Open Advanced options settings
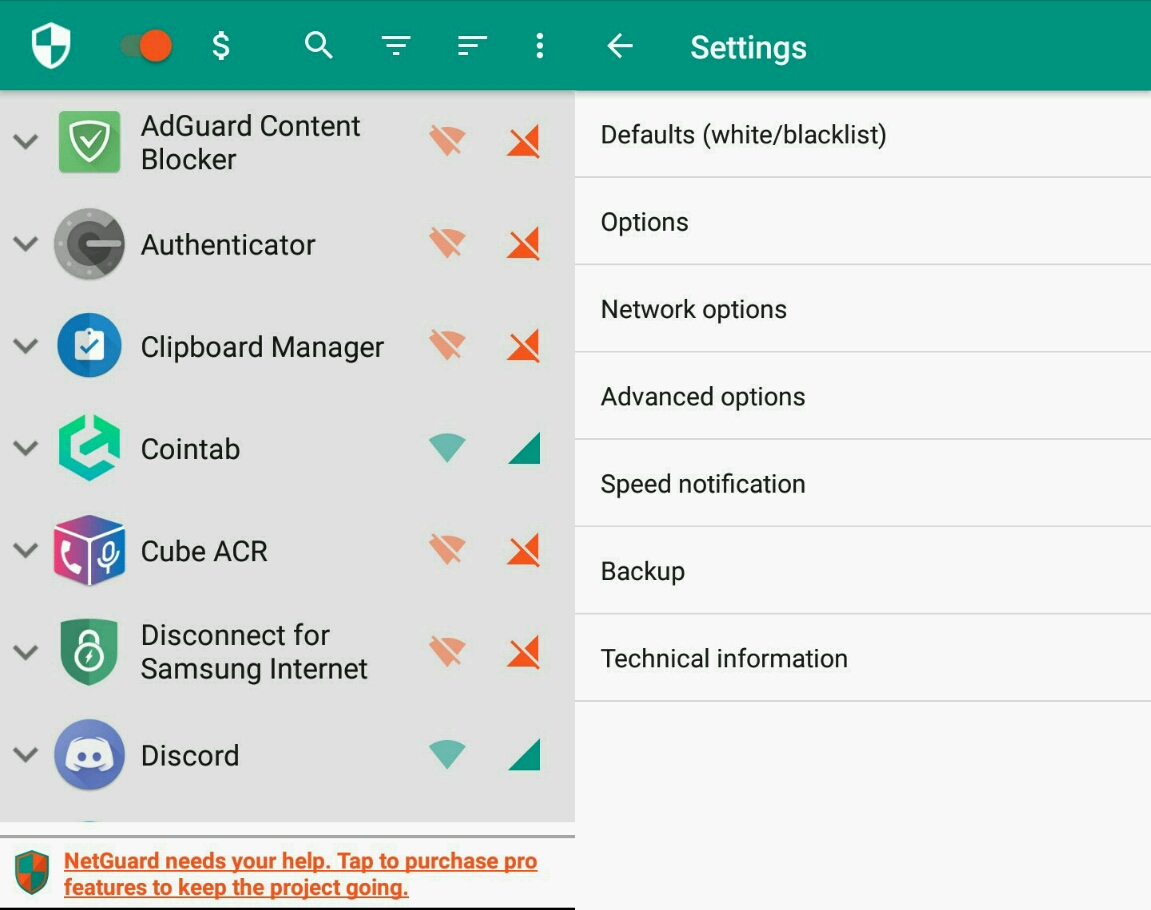Viewport: 1151px width, 910px height. pyautogui.click(x=703, y=397)
